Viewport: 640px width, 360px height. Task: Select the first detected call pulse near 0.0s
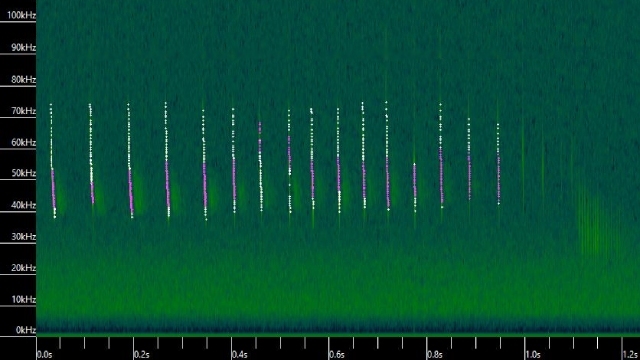tap(53, 161)
